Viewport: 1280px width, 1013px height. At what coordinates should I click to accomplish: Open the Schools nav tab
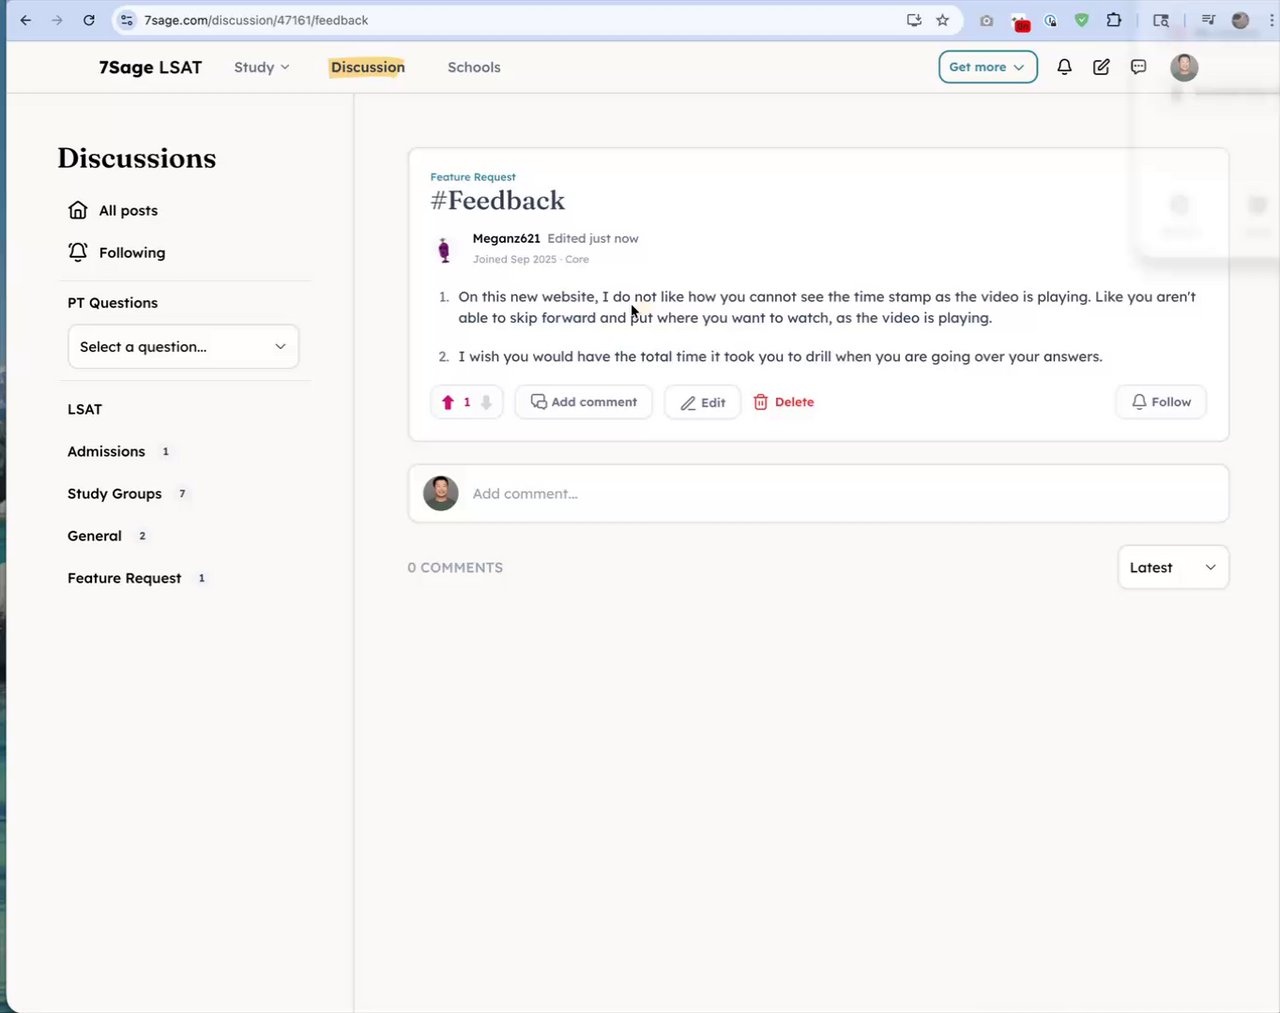[x=474, y=67]
